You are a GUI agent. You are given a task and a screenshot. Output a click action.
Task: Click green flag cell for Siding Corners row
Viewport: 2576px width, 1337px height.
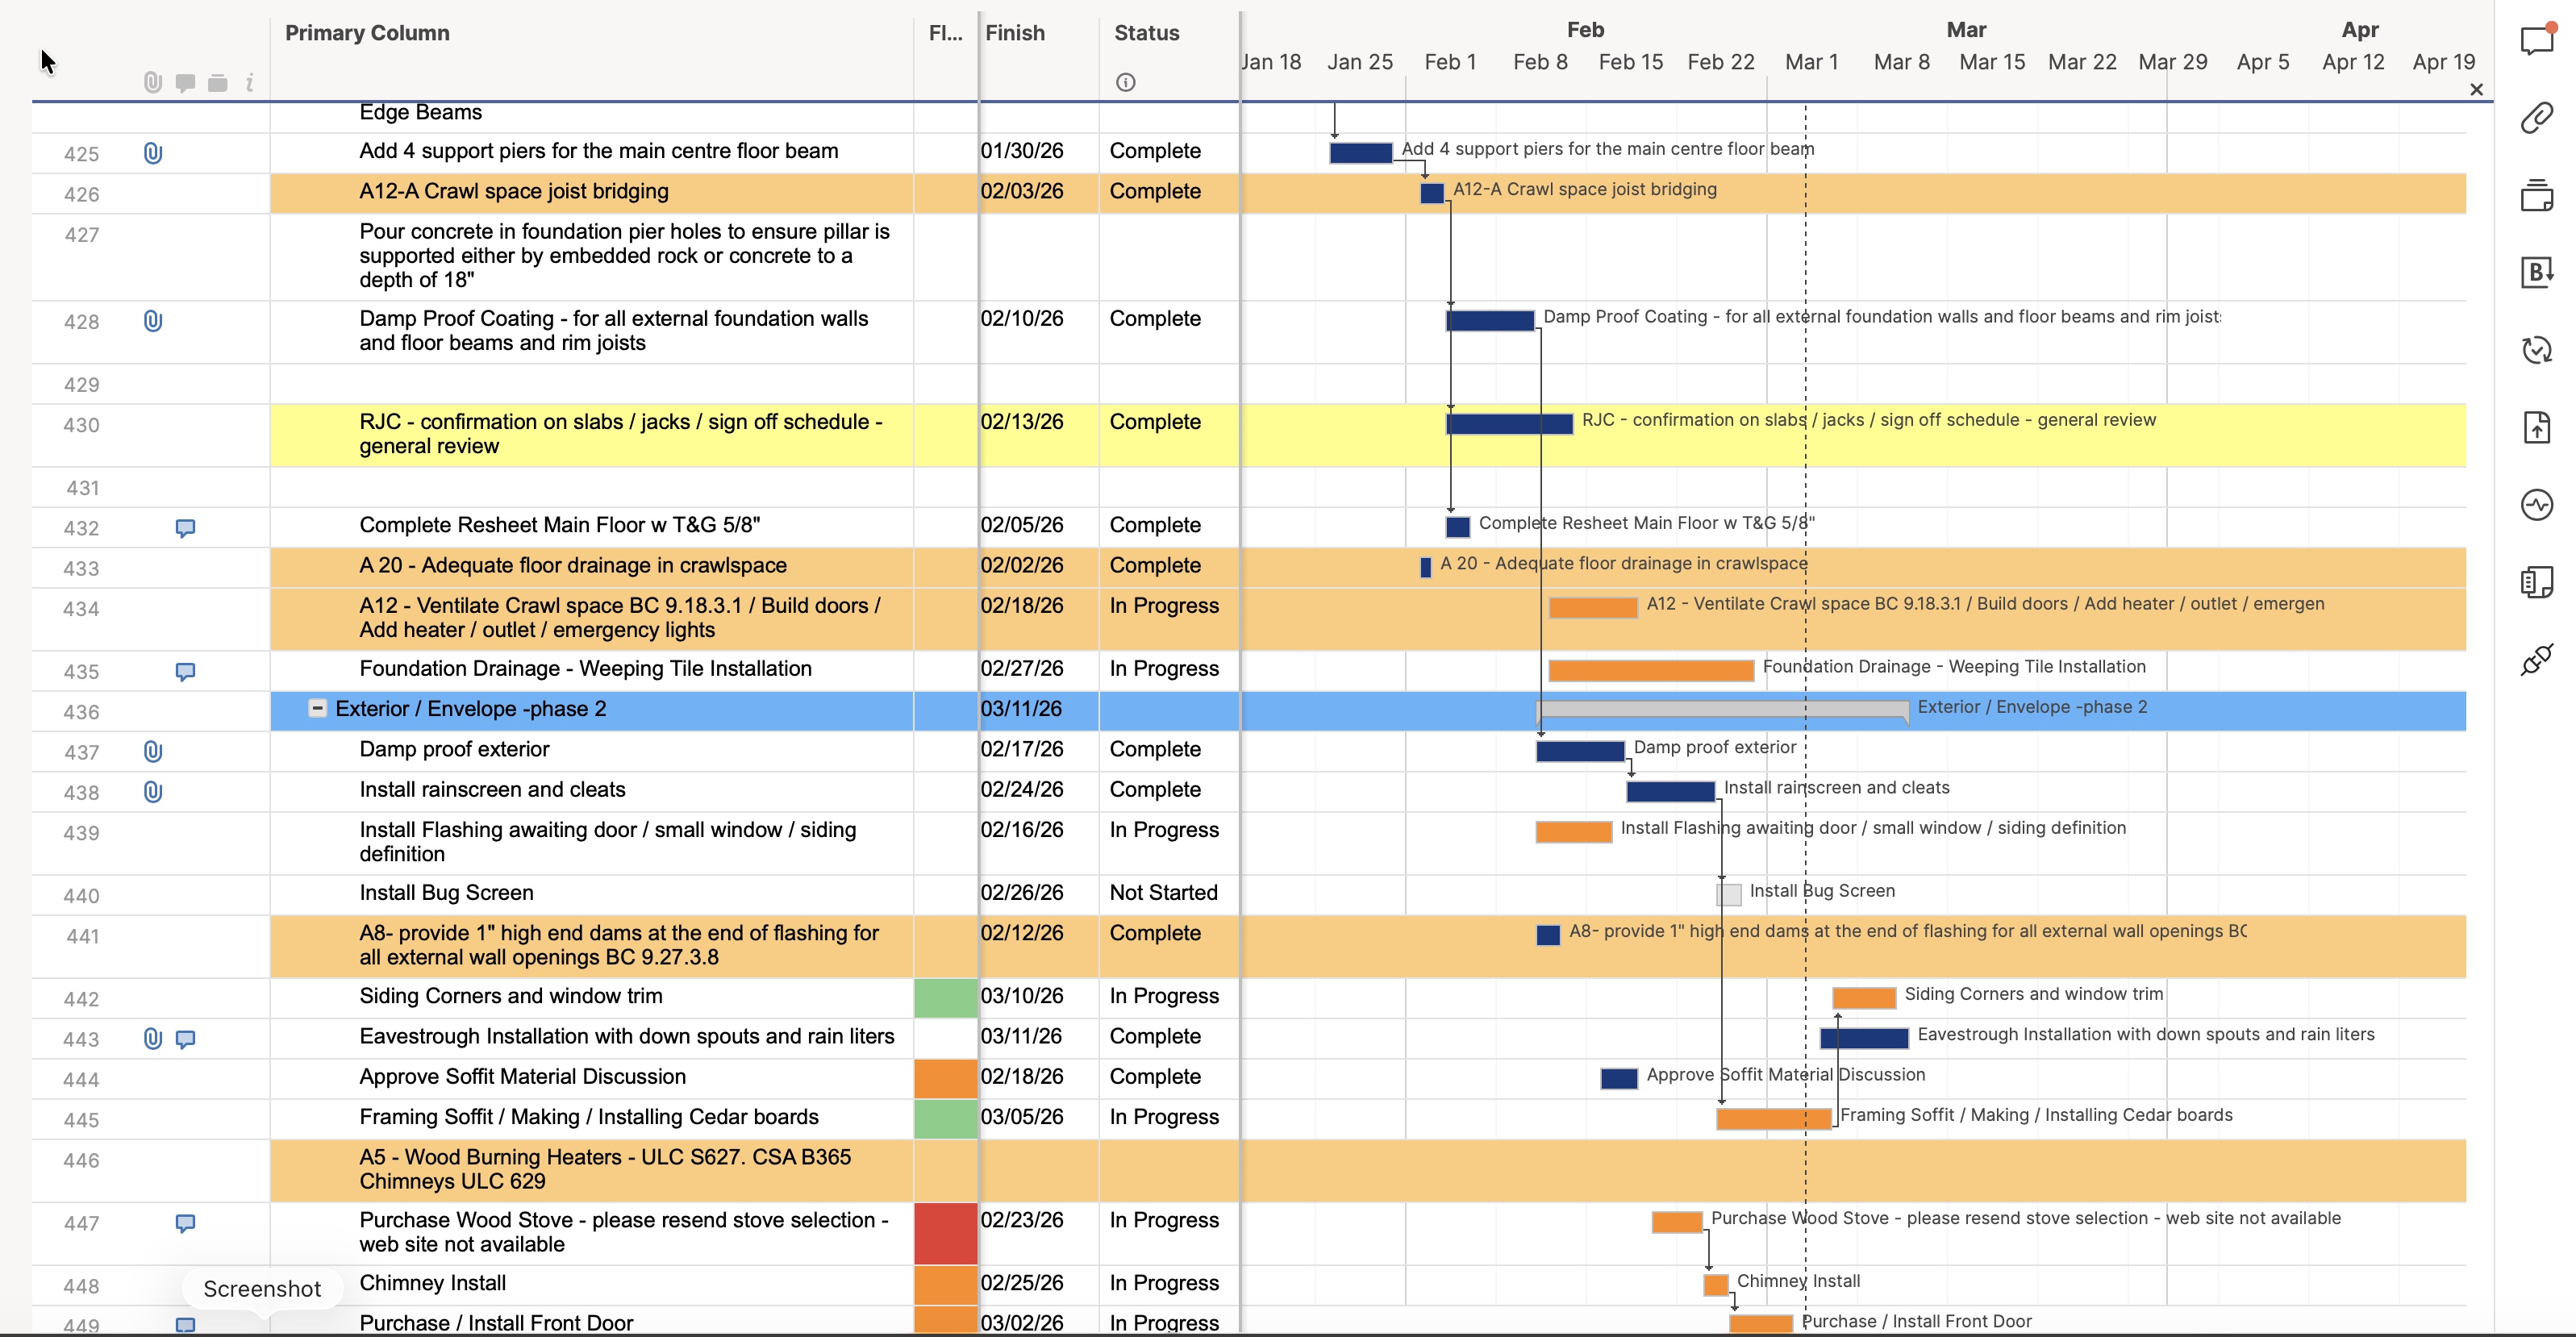tap(945, 997)
